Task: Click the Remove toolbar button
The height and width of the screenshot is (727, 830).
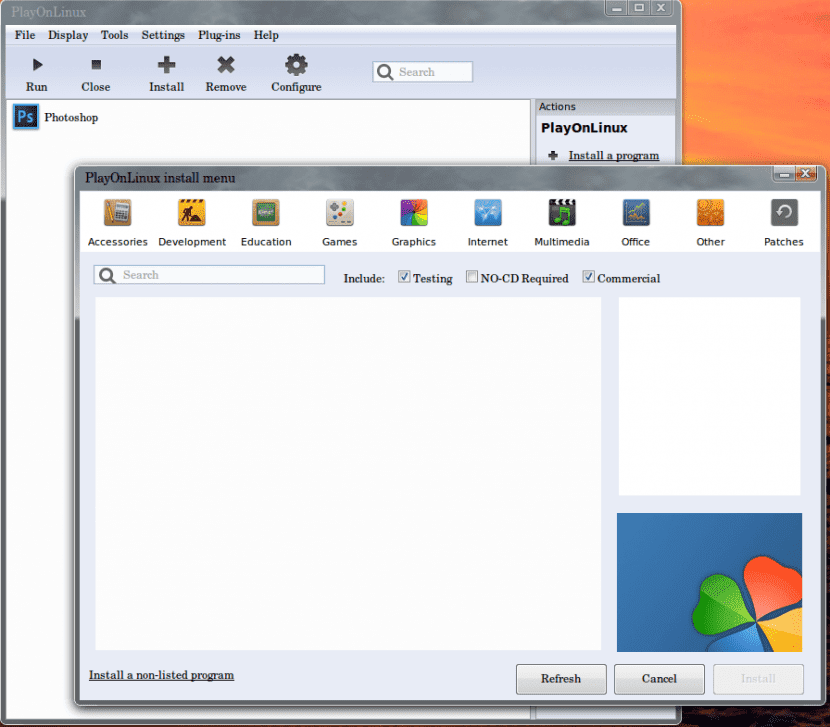Action: pyautogui.click(x=226, y=74)
